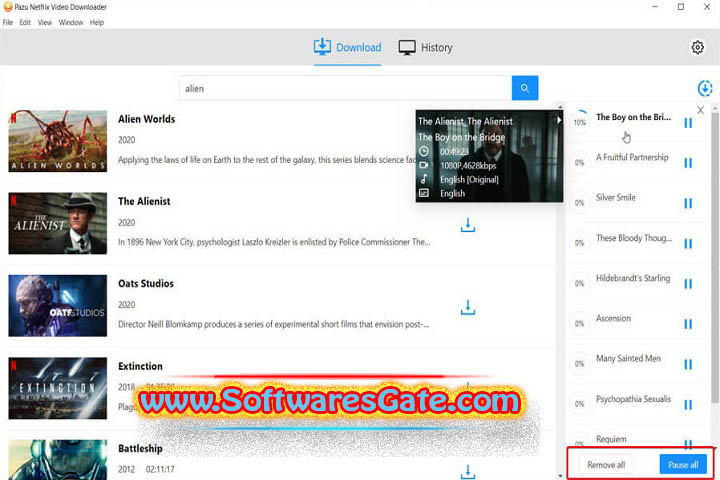Pause A Fruitful Partnership download
The height and width of the screenshot is (480, 720).
click(687, 163)
